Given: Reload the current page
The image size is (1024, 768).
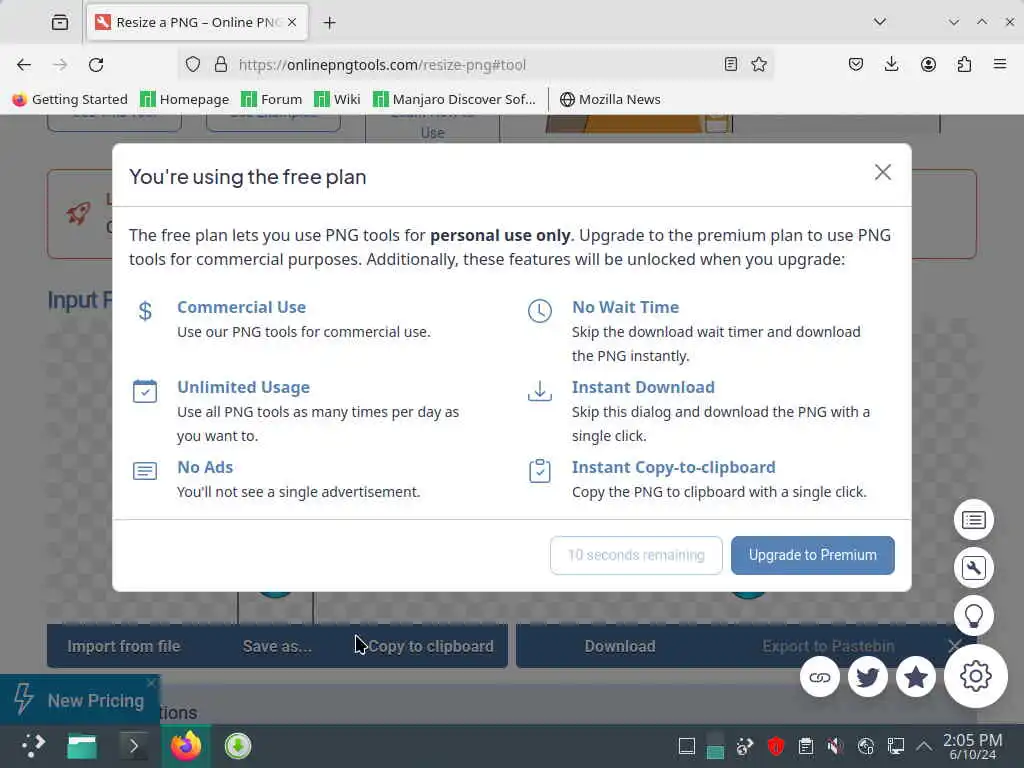Looking at the screenshot, I should point(96,65).
